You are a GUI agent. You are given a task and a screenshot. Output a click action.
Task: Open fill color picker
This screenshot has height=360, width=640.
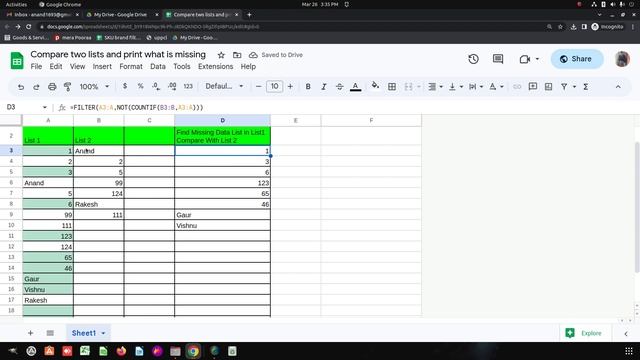[x=375, y=86]
